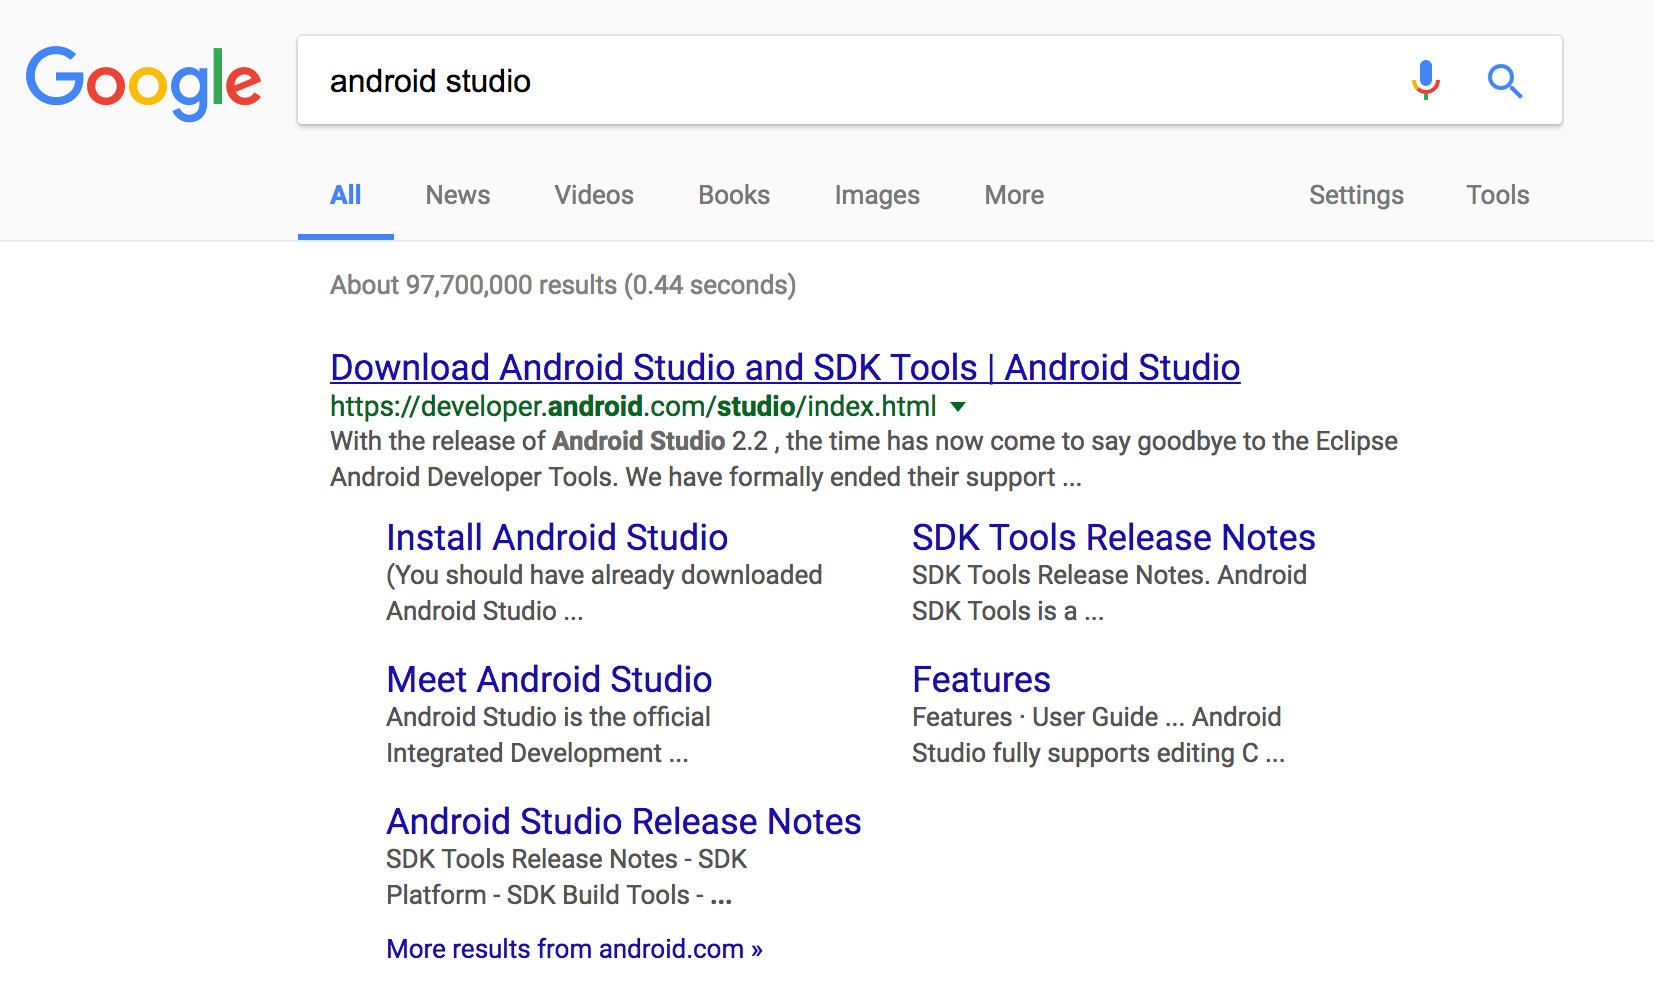Switch to the News tab
Image resolution: width=1654 pixels, height=1006 pixels.
pyautogui.click(x=458, y=195)
